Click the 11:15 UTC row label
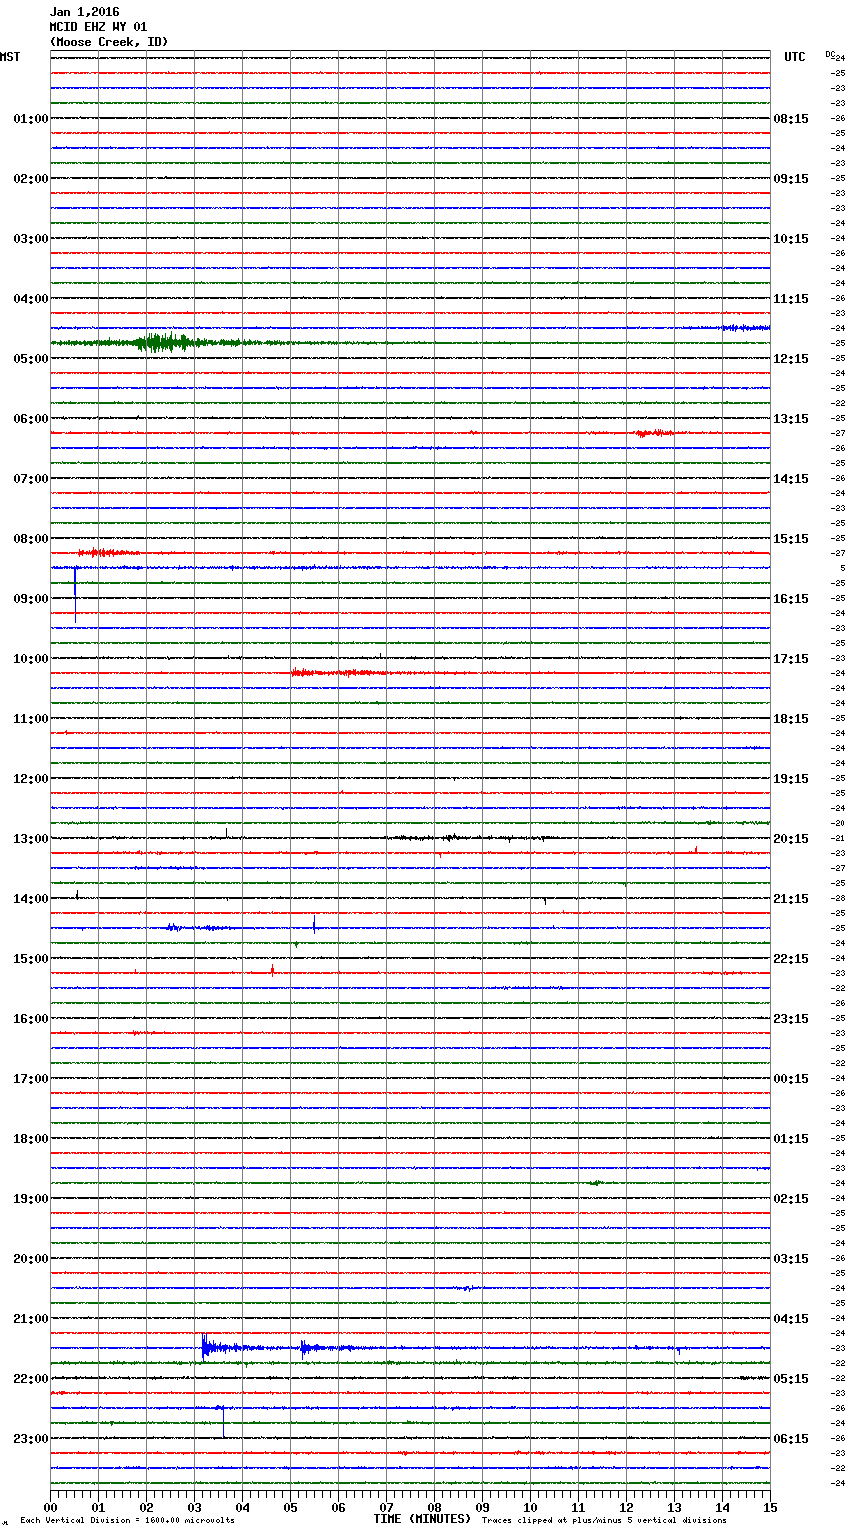The height and width of the screenshot is (1534, 850). pyautogui.click(x=791, y=299)
